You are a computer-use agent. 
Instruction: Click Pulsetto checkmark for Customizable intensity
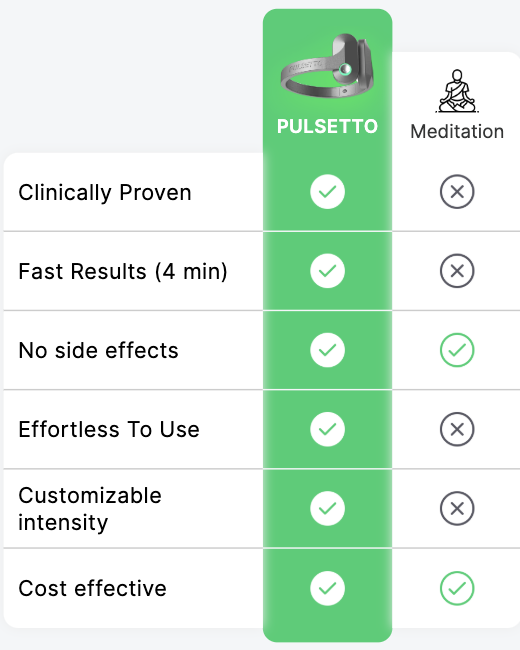(327, 508)
